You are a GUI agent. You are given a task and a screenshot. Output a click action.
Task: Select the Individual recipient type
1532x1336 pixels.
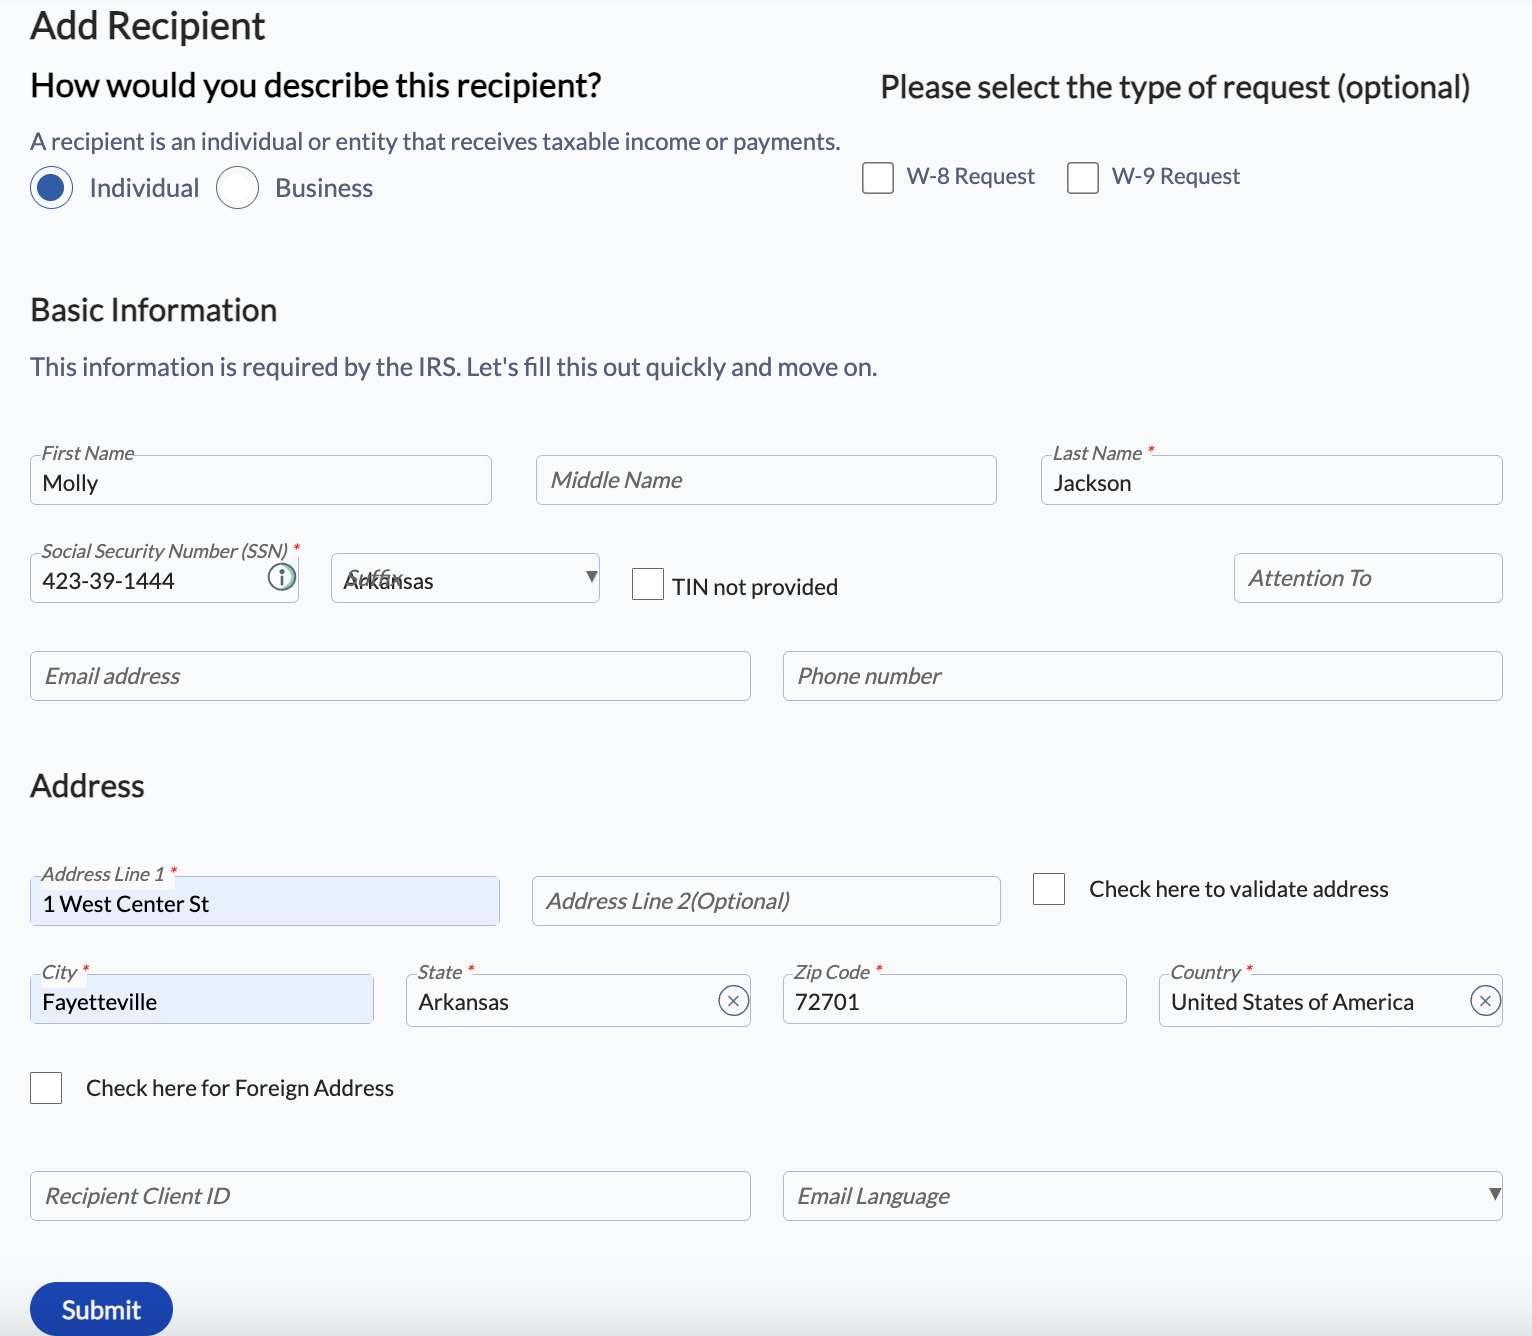pos(52,188)
